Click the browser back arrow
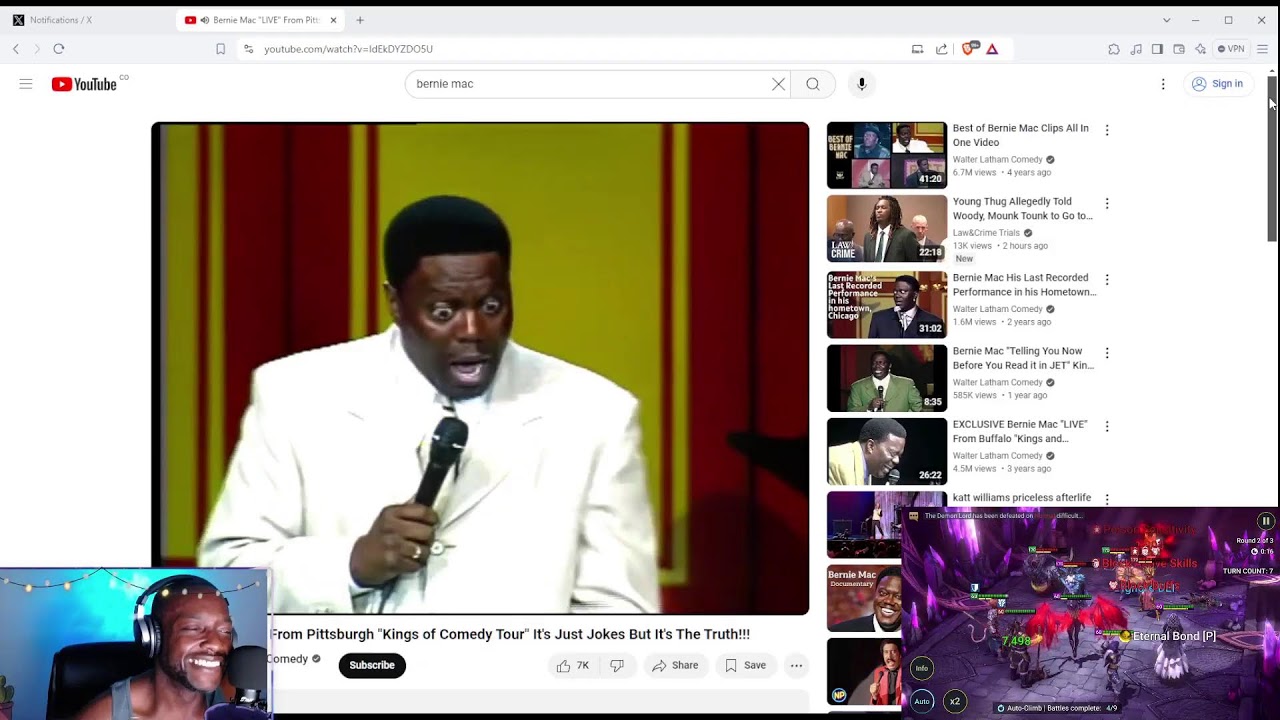This screenshot has width=1280, height=720. pyautogui.click(x=16, y=49)
